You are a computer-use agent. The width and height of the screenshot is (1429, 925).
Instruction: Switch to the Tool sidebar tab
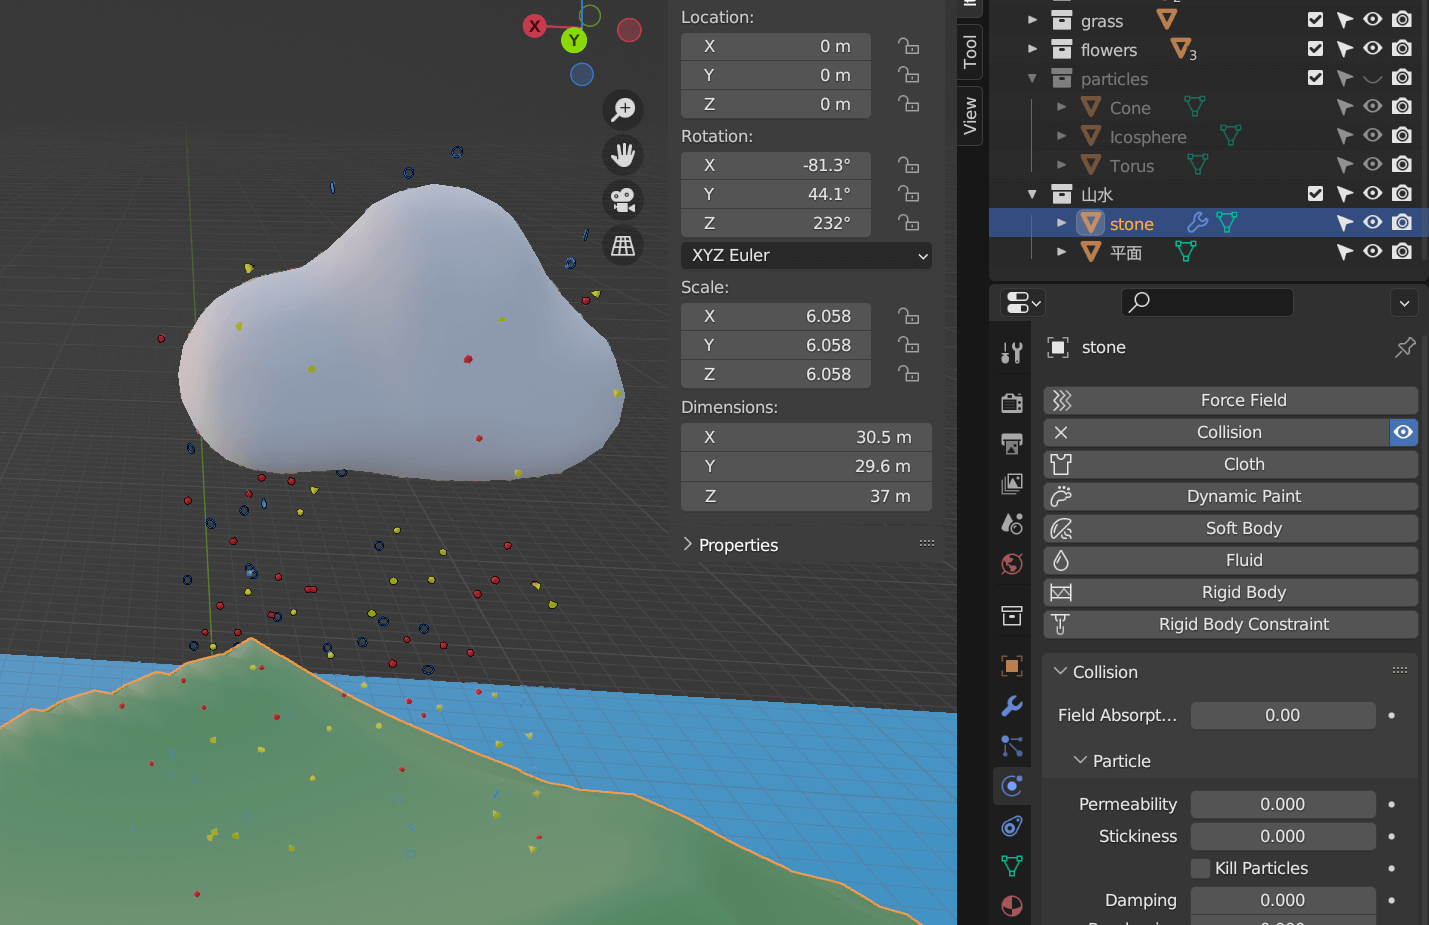969,51
